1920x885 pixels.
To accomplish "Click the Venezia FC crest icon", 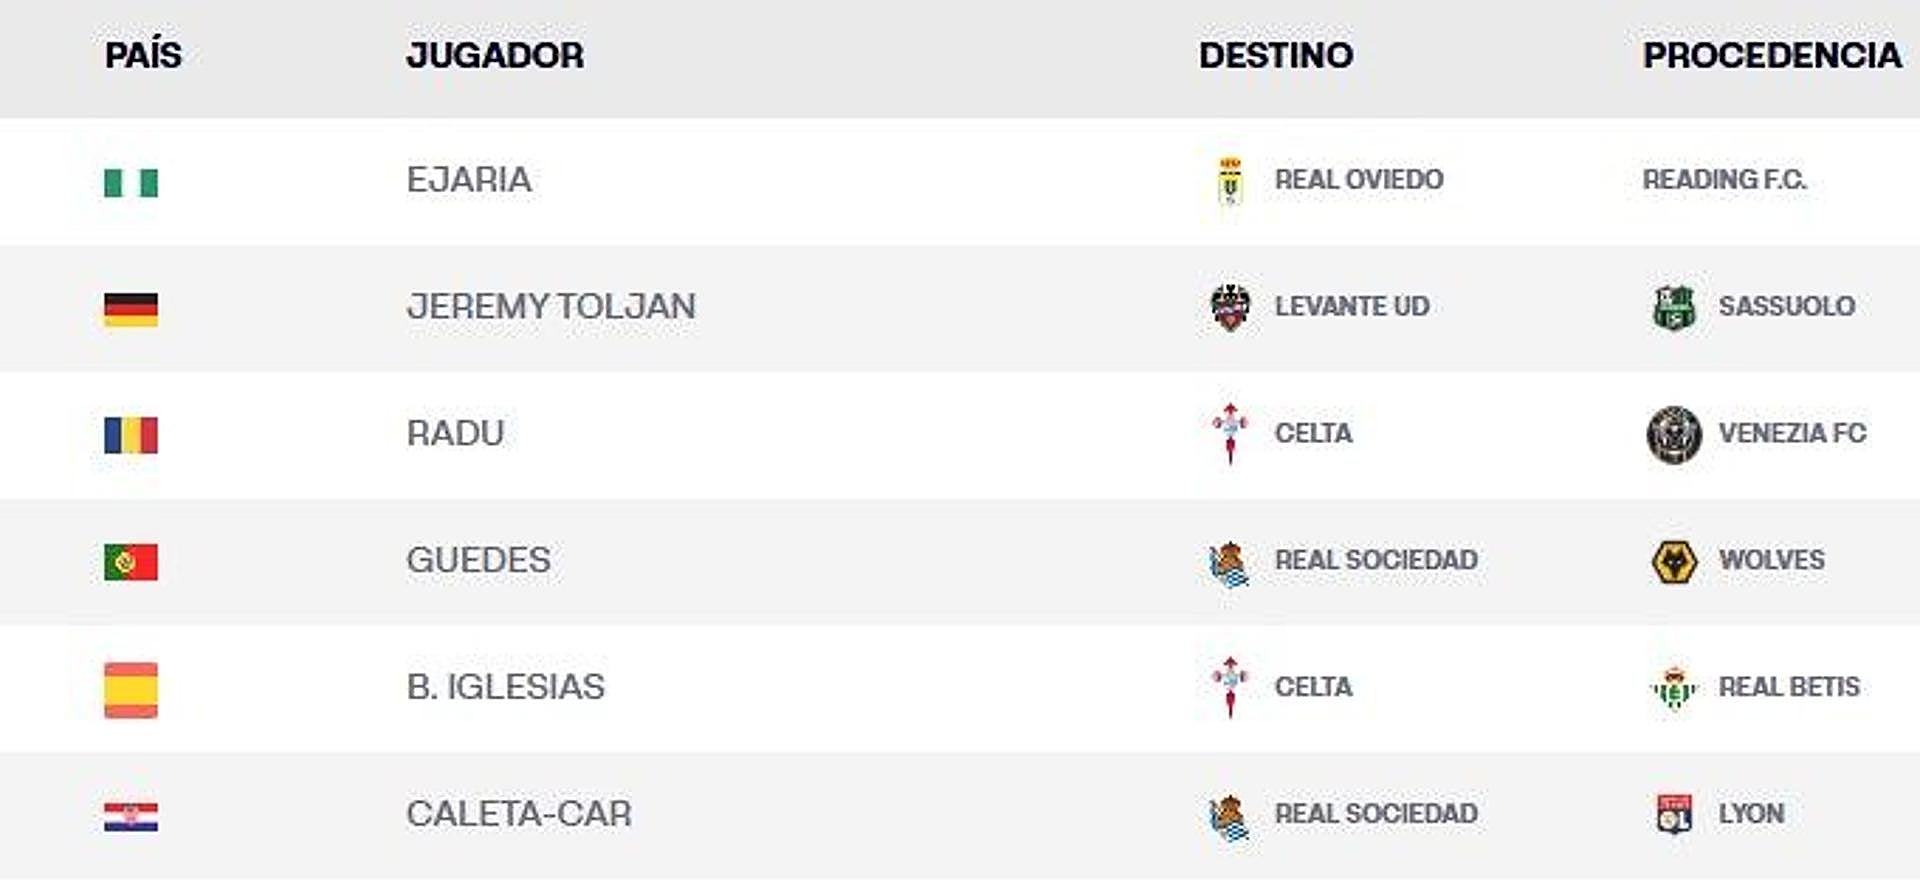I will pyautogui.click(x=1674, y=435).
